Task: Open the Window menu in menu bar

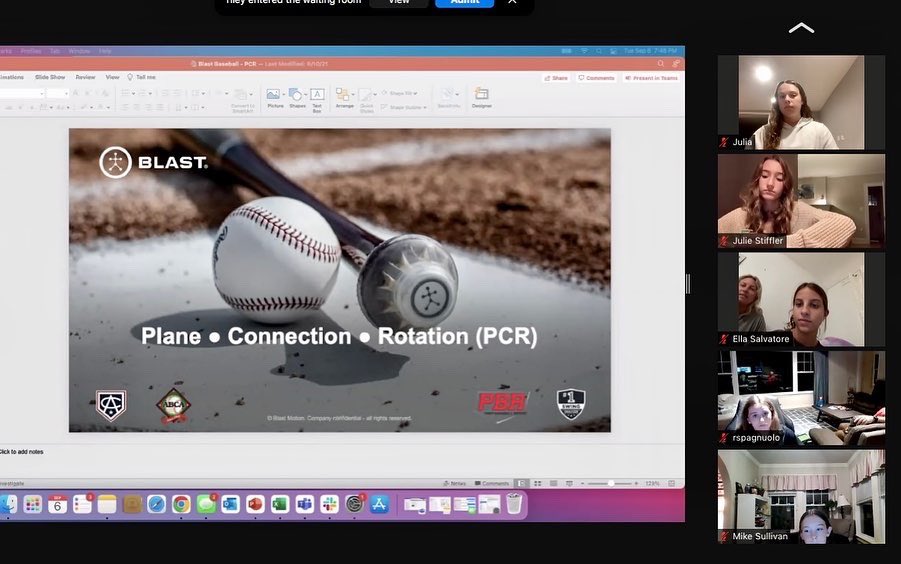Action: tap(79, 51)
